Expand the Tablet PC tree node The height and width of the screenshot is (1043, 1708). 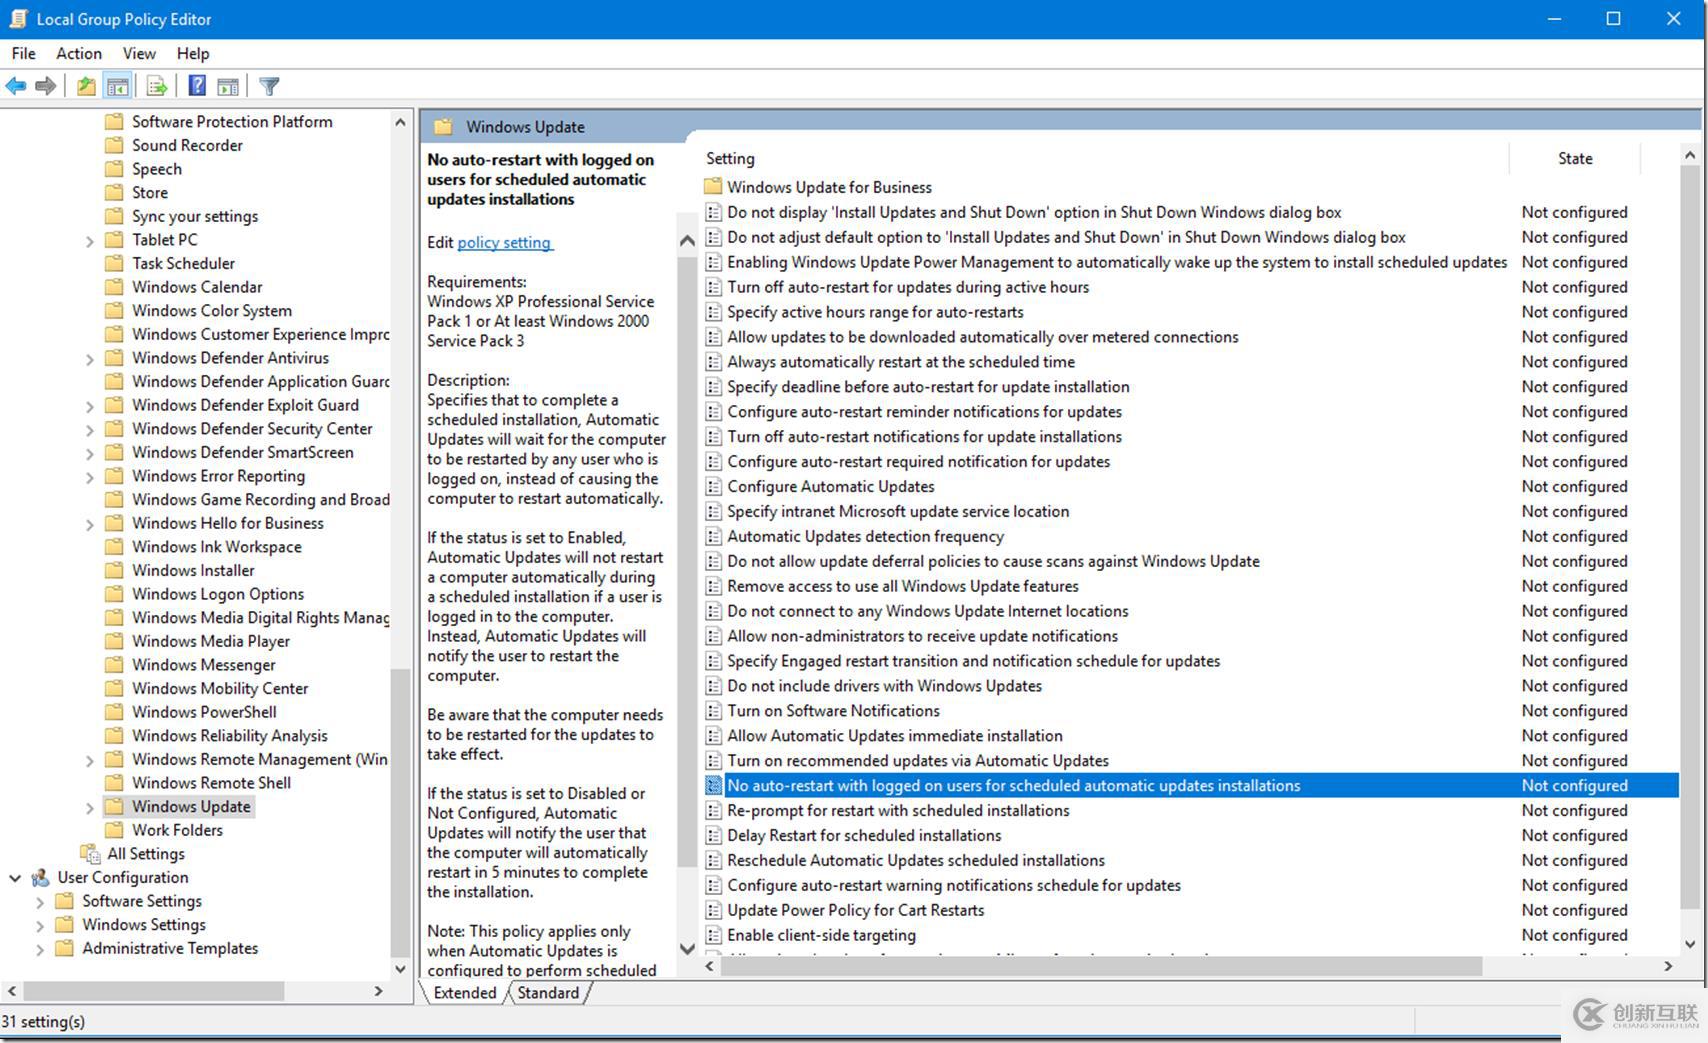[90, 240]
